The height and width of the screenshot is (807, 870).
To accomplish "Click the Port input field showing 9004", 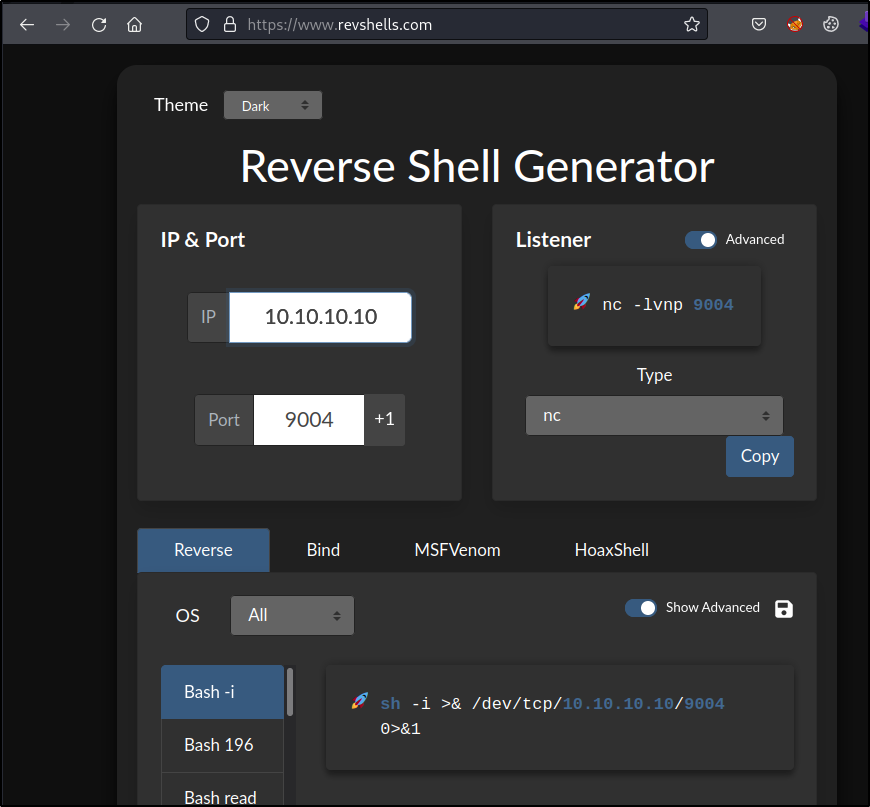I will (308, 420).
